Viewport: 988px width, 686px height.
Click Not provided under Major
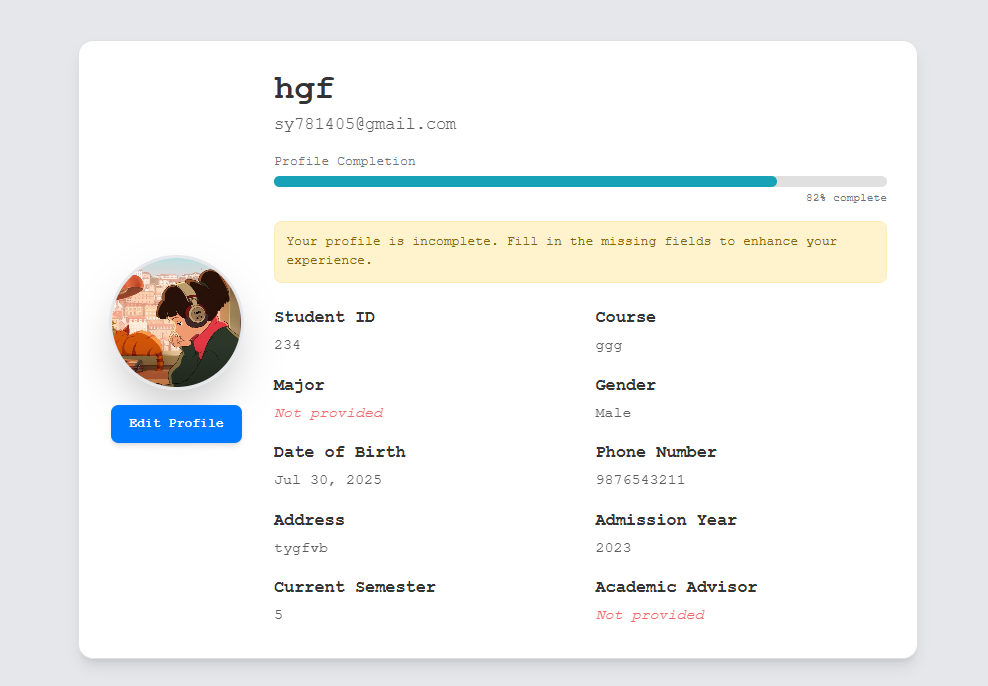(x=328, y=413)
